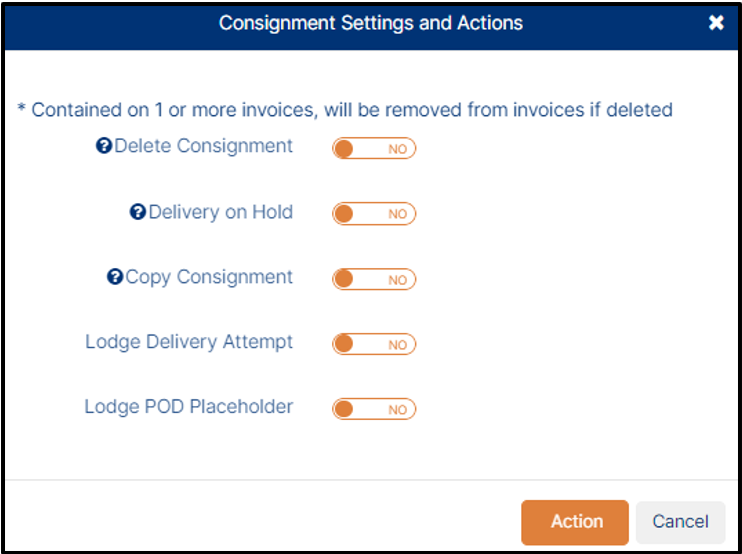Turn on the Copy Consignment switch
This screenshot has width=742, height=554.
coord(374,279)
